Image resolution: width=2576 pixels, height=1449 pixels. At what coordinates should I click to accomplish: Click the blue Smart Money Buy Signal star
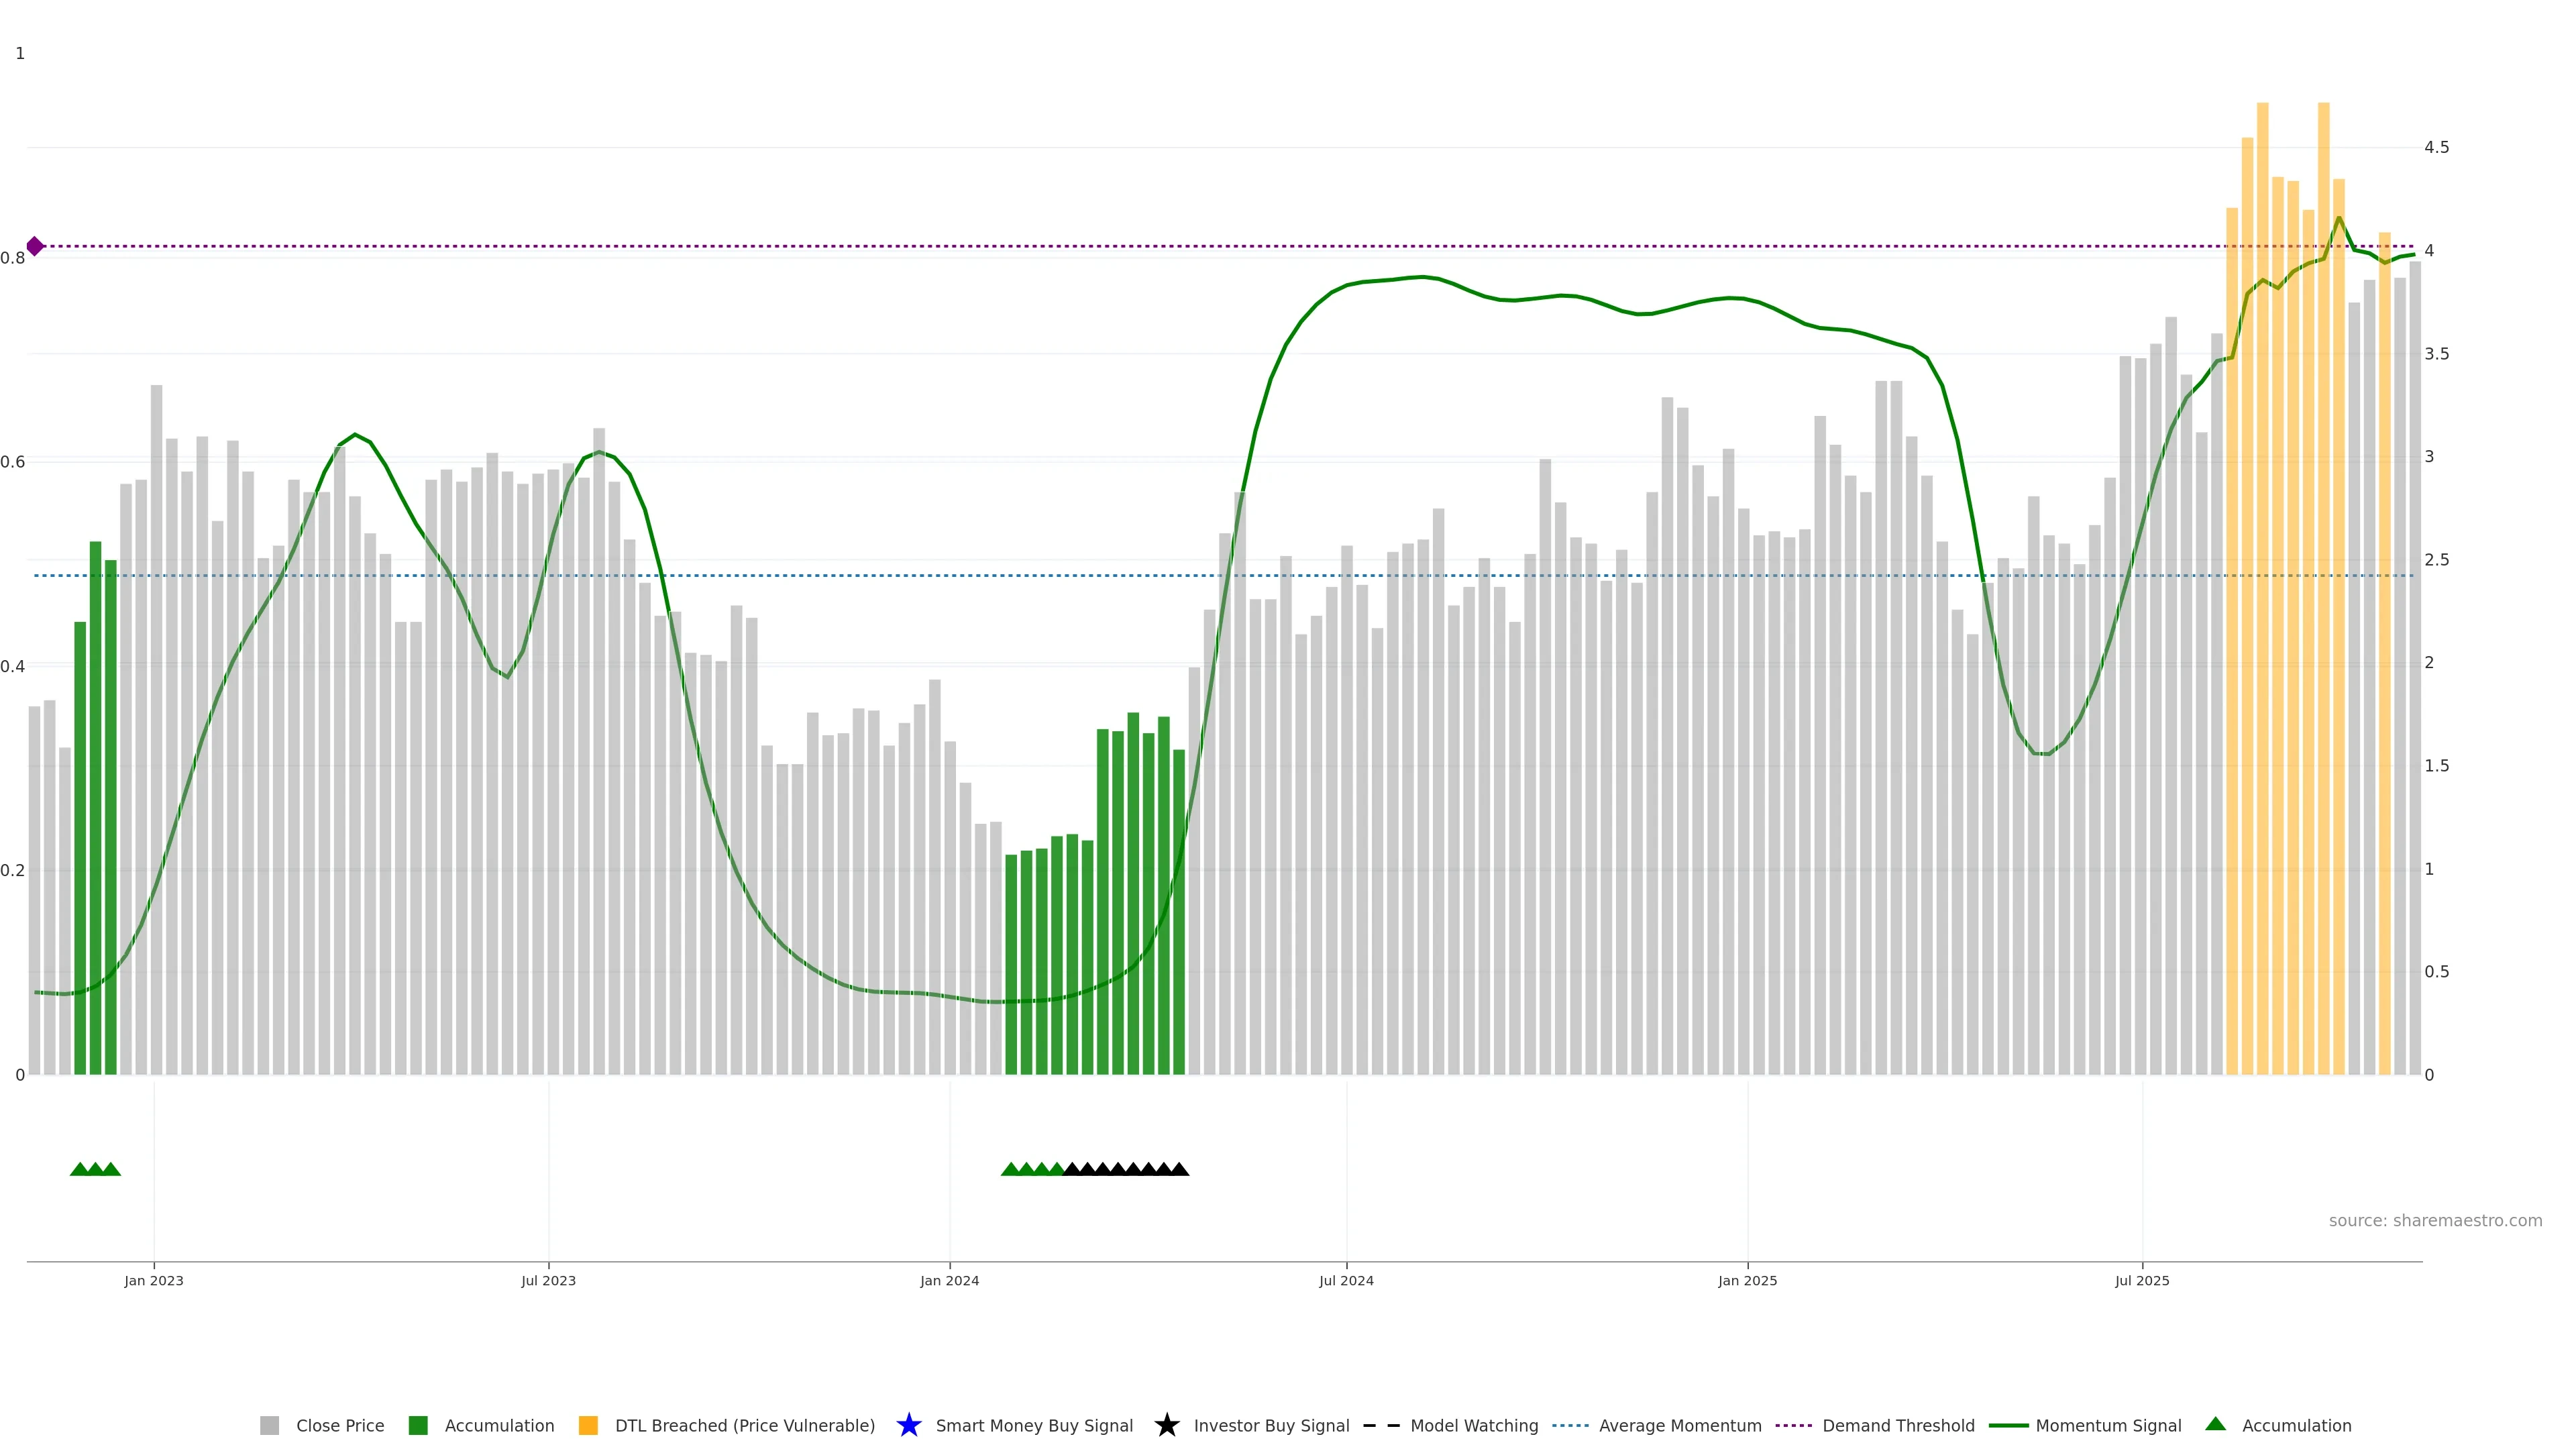pyautogui.click(x=908, y=1425)
